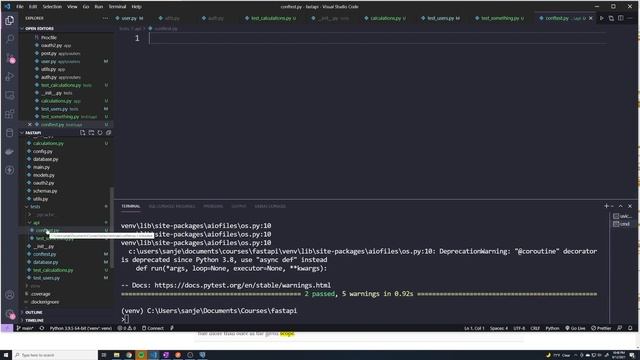640x360 pixels.
Task: Open the Manage gear icon in the activity bar
Action: 10,314
